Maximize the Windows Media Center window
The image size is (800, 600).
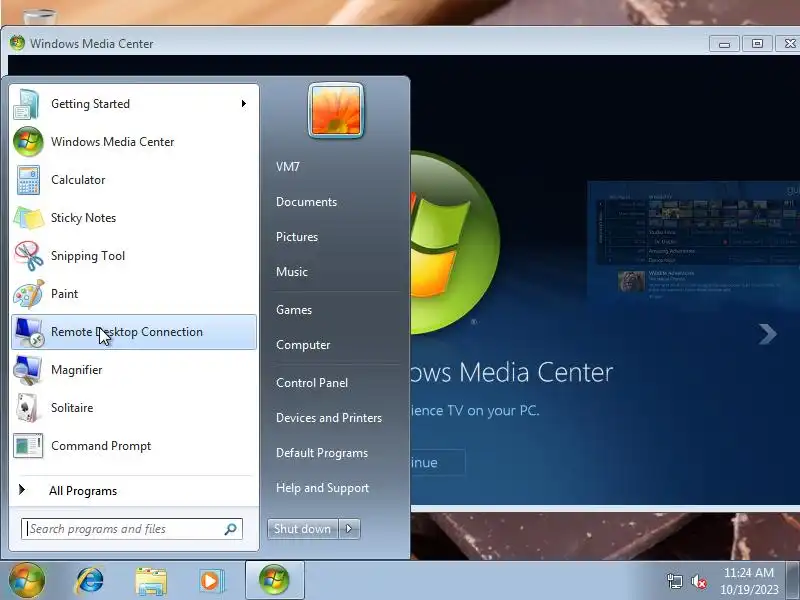[757, 44]
